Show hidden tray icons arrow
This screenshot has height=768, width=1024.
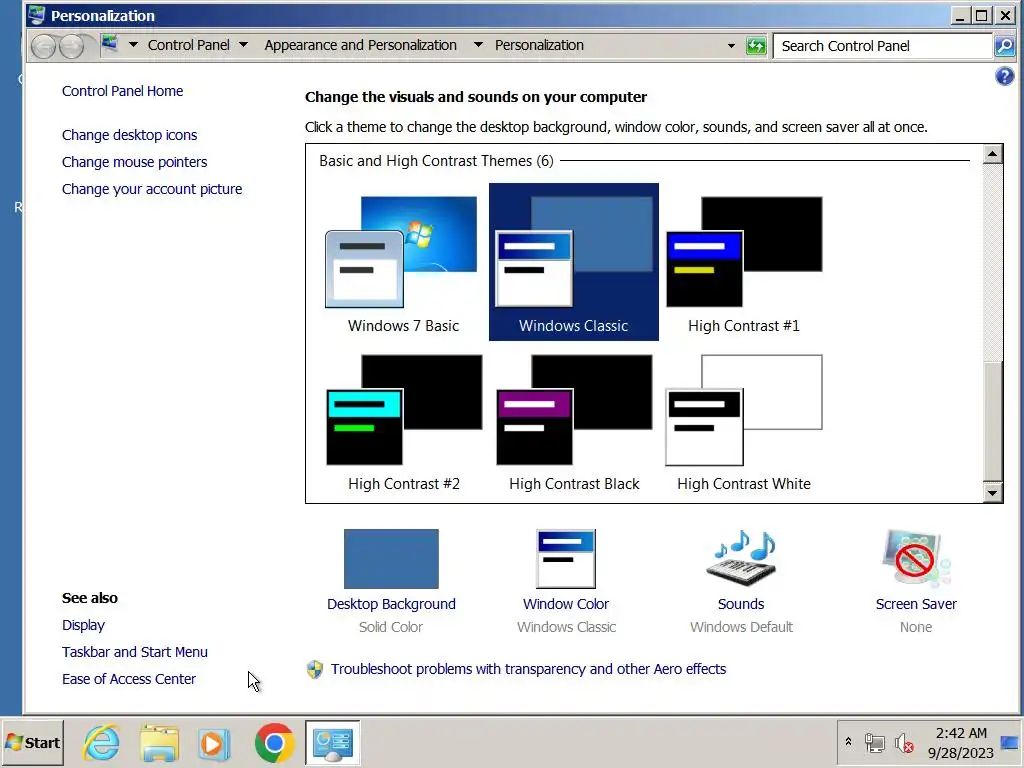click(848, 742)
